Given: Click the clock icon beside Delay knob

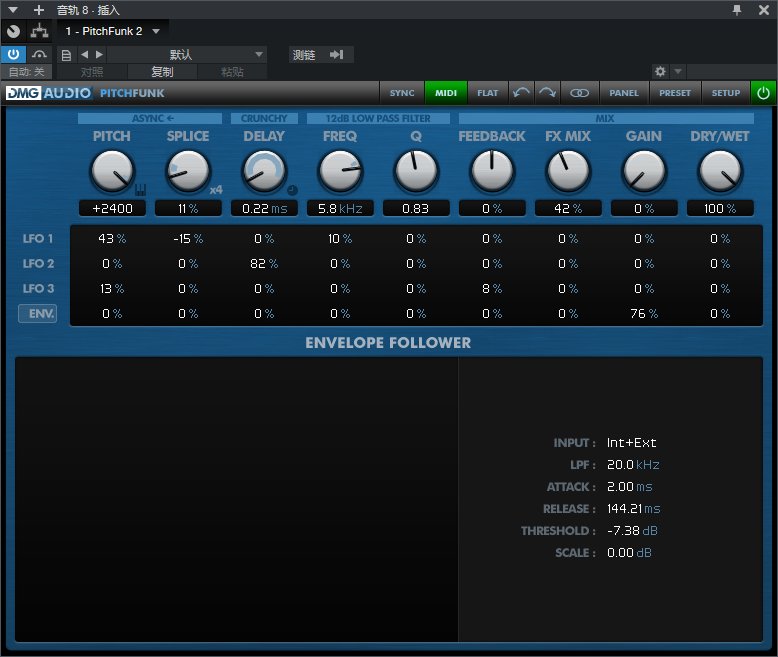Looking at the screenshot, I should (292, 190).
